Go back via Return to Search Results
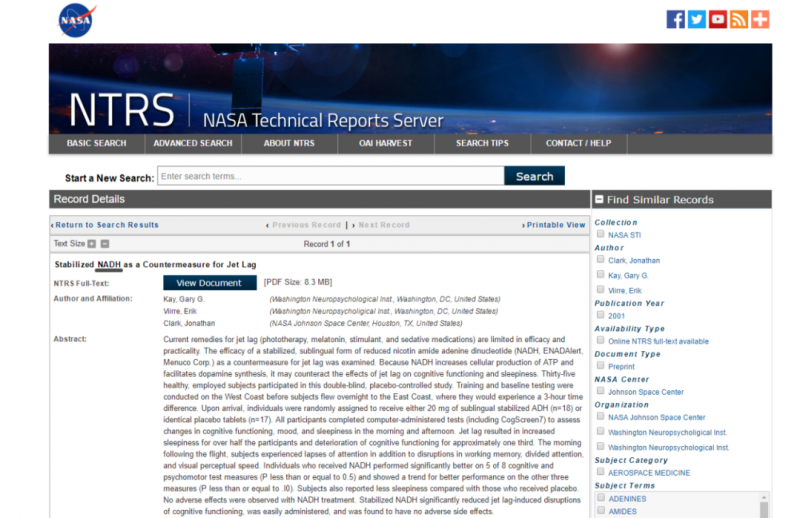The image size is (800, 518). (106, 225)
